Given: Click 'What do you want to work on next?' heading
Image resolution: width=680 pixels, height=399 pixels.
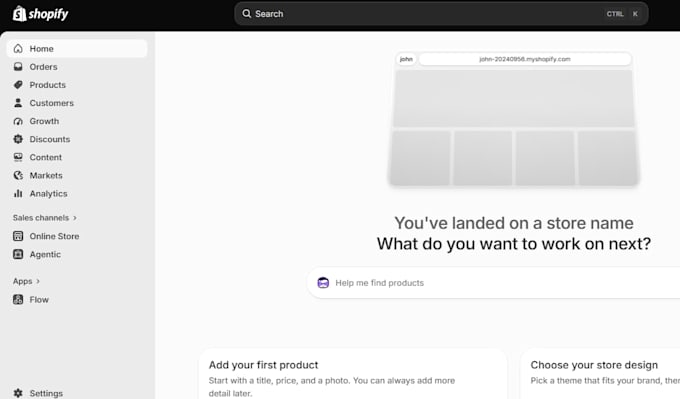Looking at the screenshot, I should 514,244.
